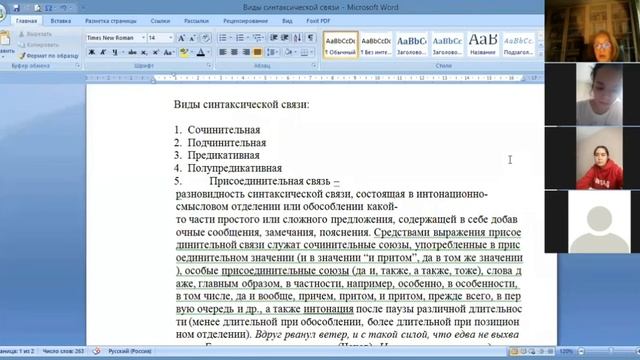
Task: Open the Foxit PDF tab
Action: click(318, 21)
